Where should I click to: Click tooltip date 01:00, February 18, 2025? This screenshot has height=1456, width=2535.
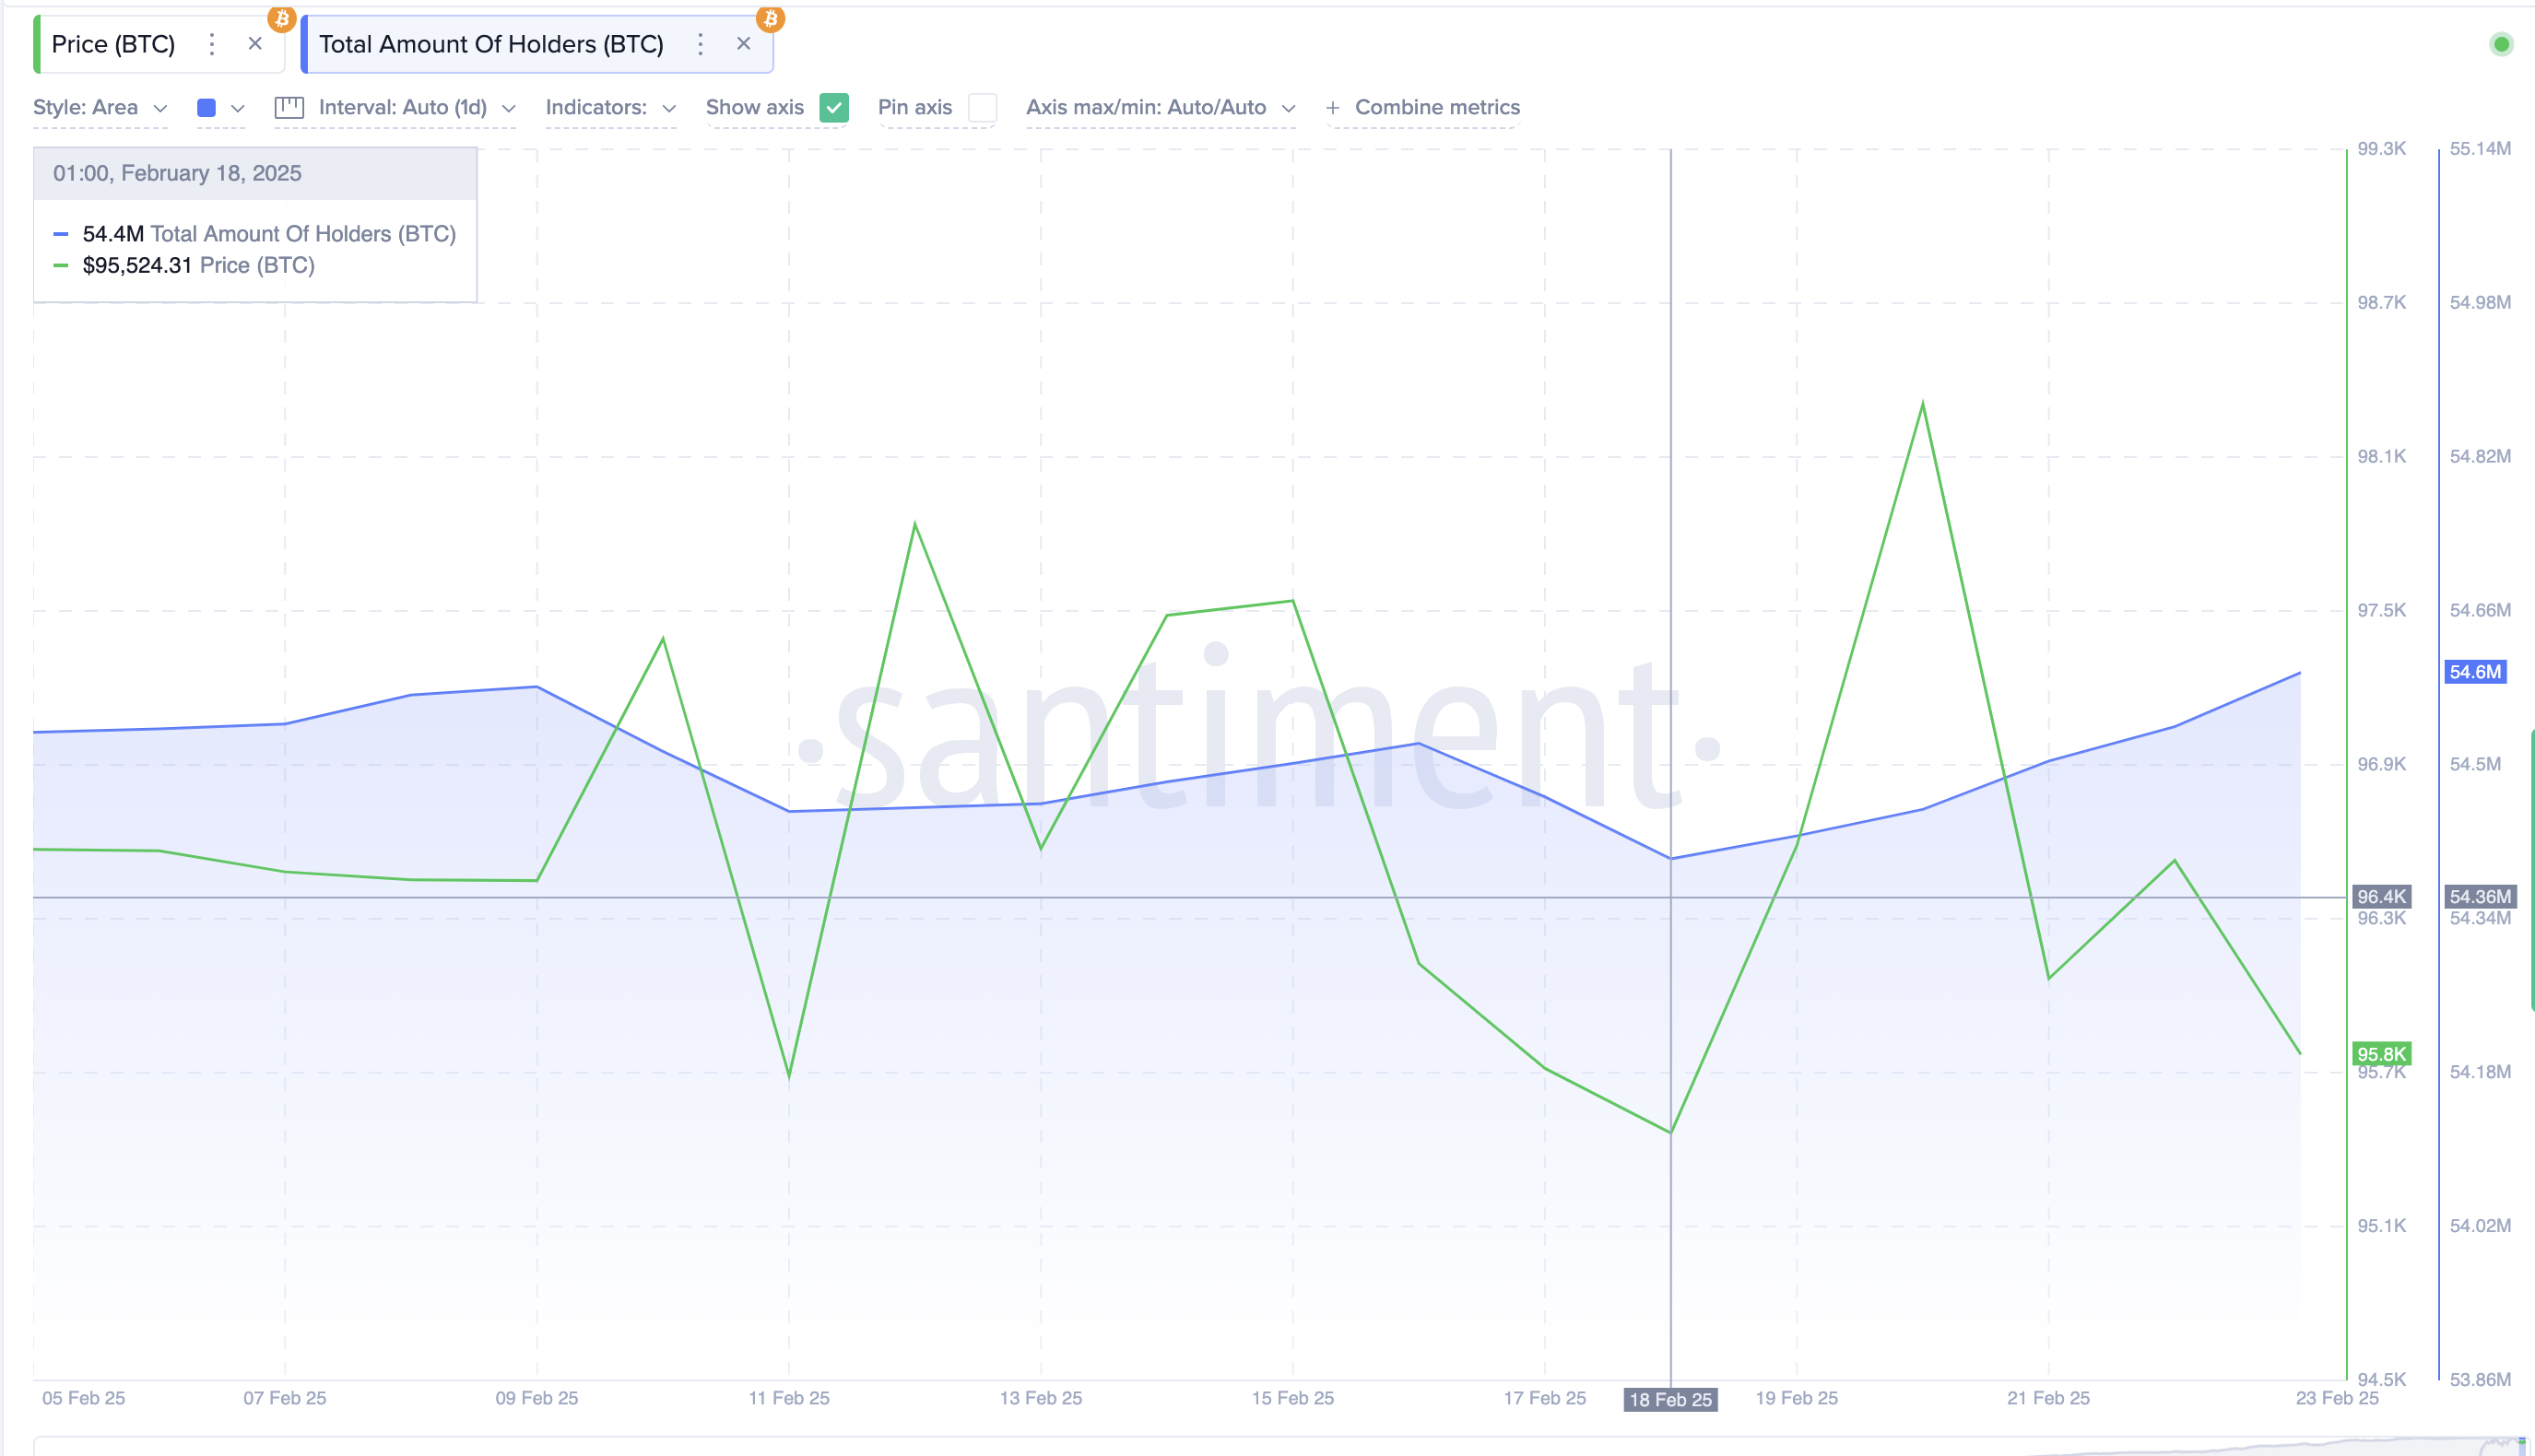[177, 173]
